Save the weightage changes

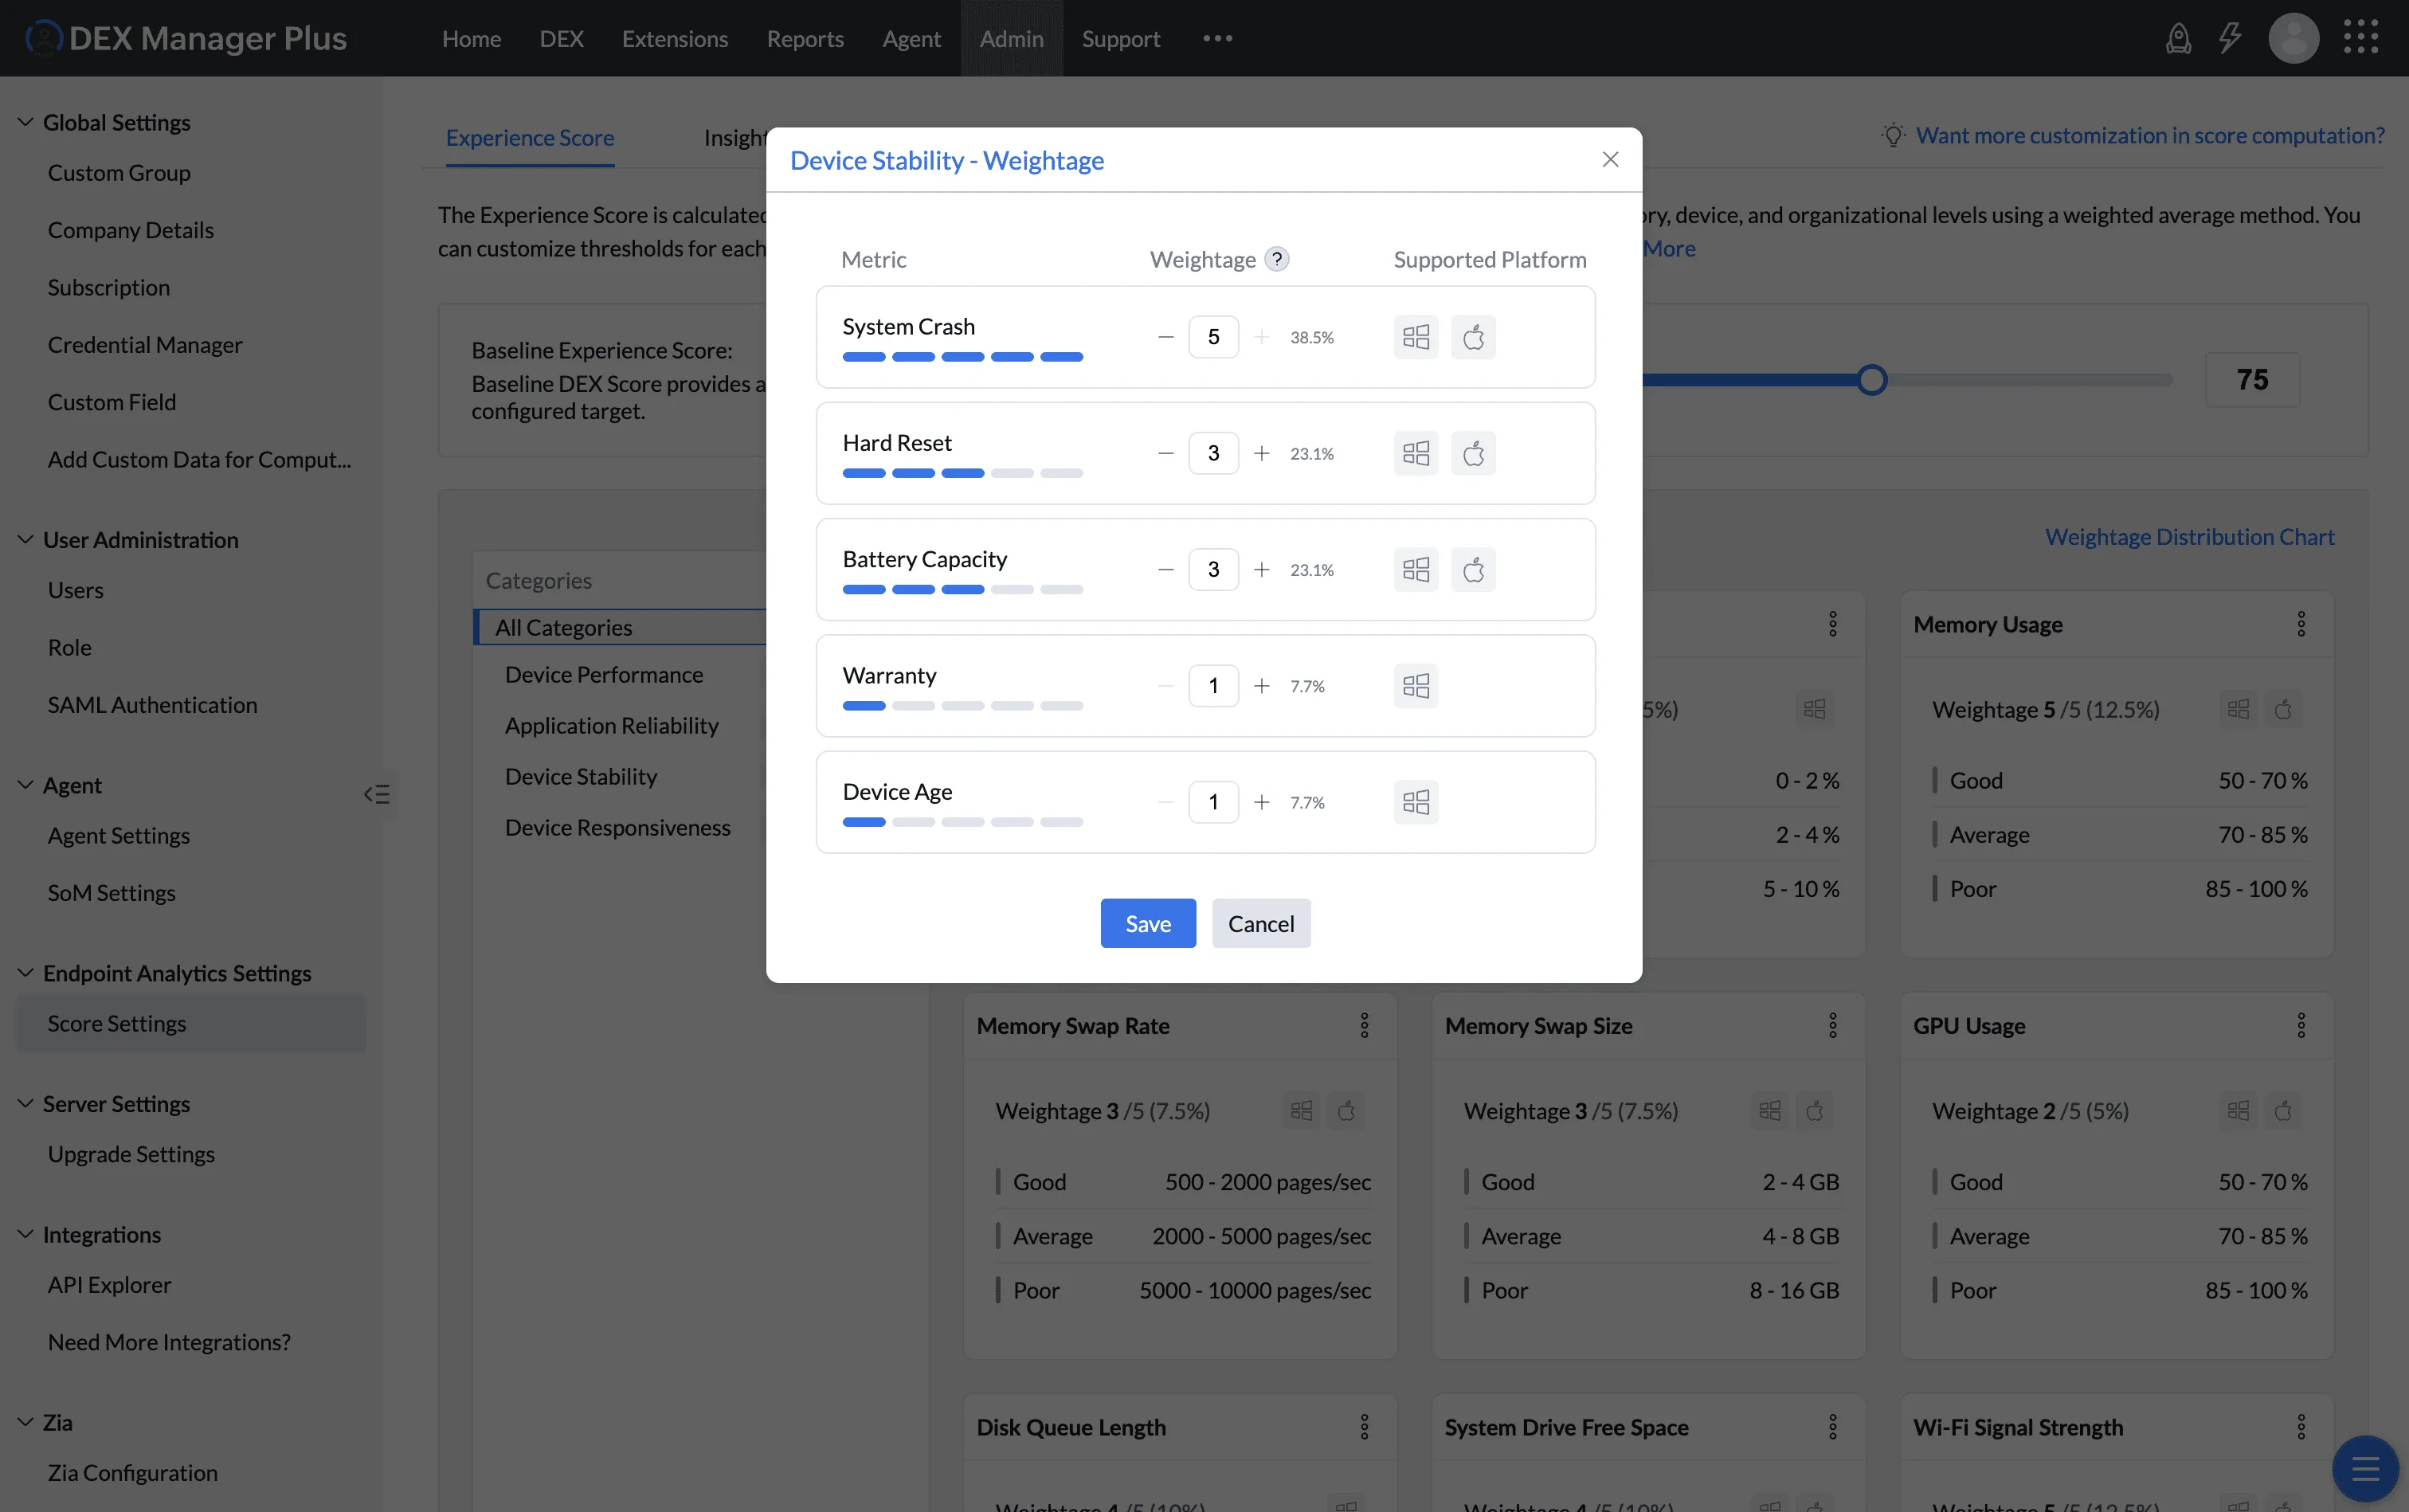1148,923
